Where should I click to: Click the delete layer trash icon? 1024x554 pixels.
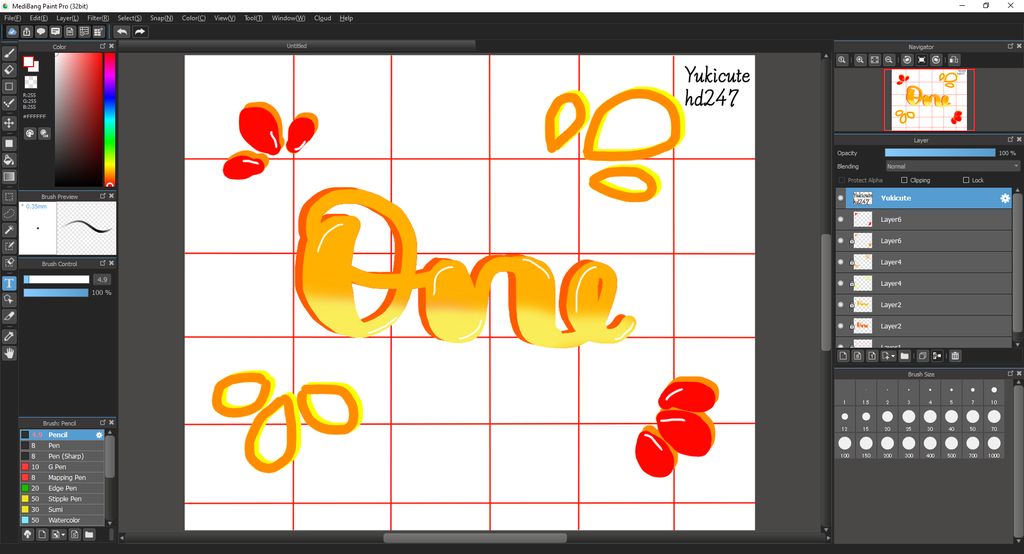pyautogui.click(x=955, y=356)
